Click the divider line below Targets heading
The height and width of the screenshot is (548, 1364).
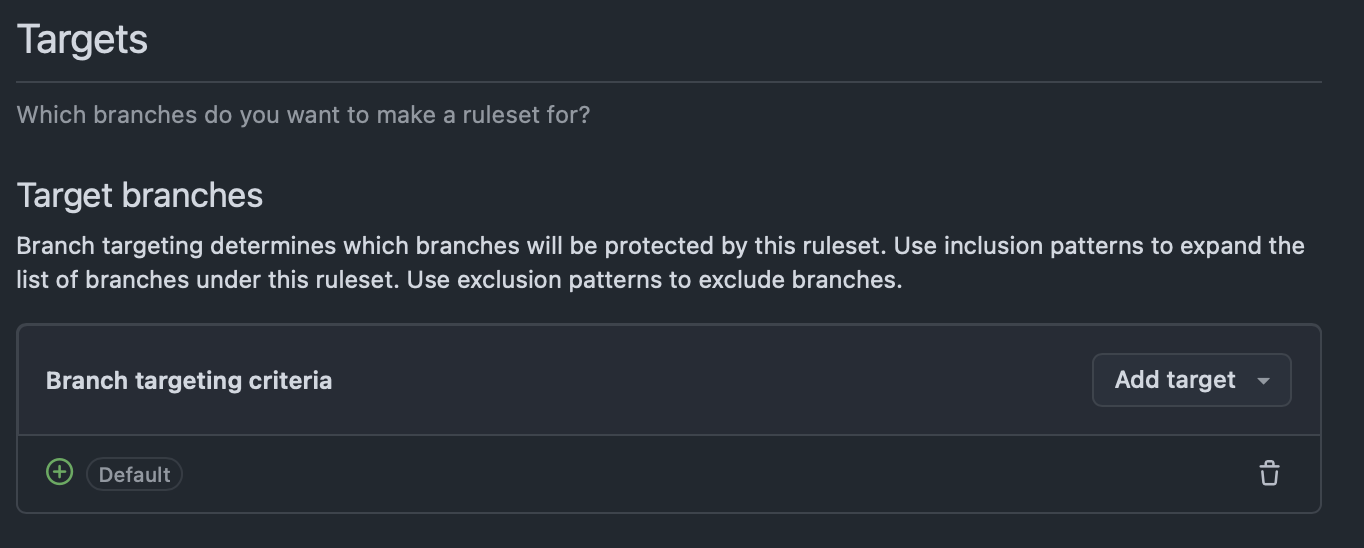tap(669, 81)
